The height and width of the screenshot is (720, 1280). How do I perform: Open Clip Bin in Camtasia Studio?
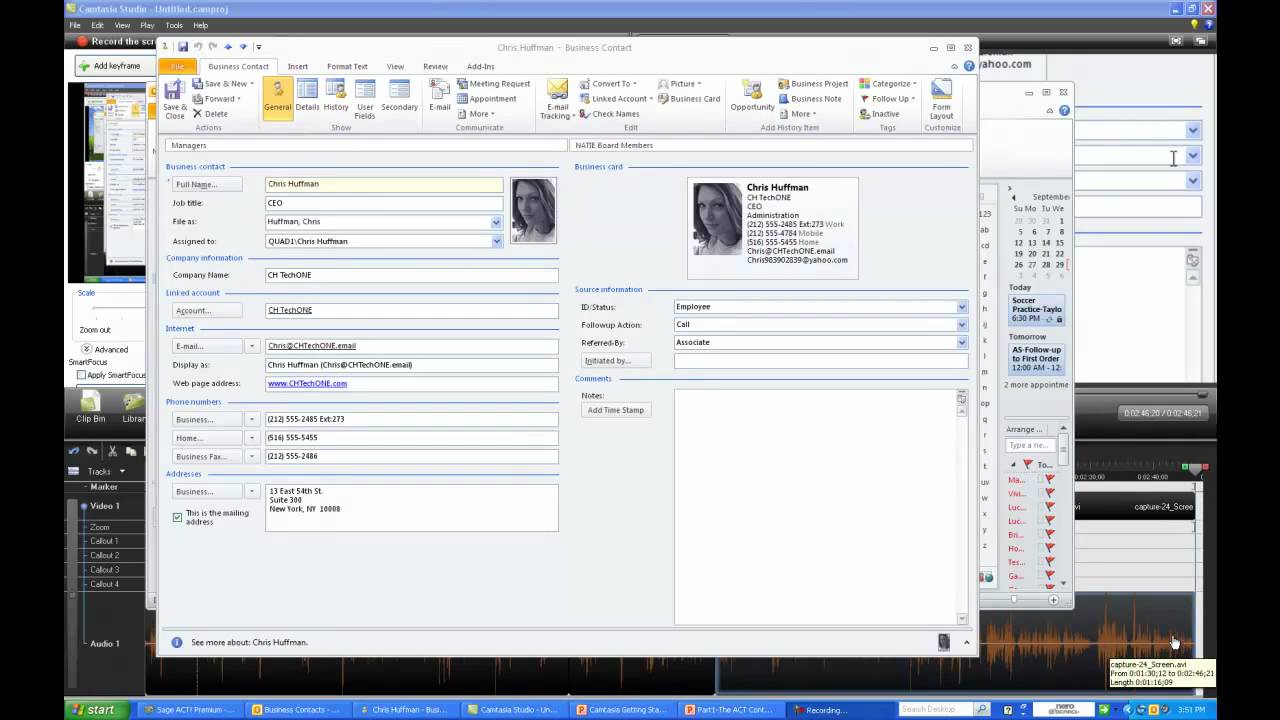90,407
